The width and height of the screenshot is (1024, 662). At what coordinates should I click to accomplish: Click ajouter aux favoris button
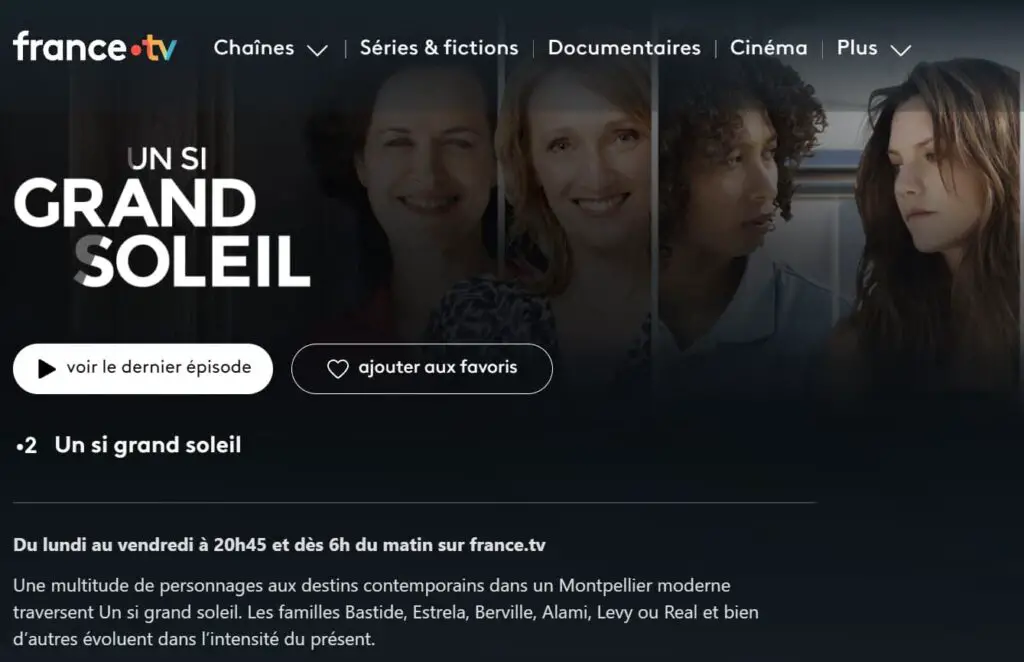pos(422,369)
